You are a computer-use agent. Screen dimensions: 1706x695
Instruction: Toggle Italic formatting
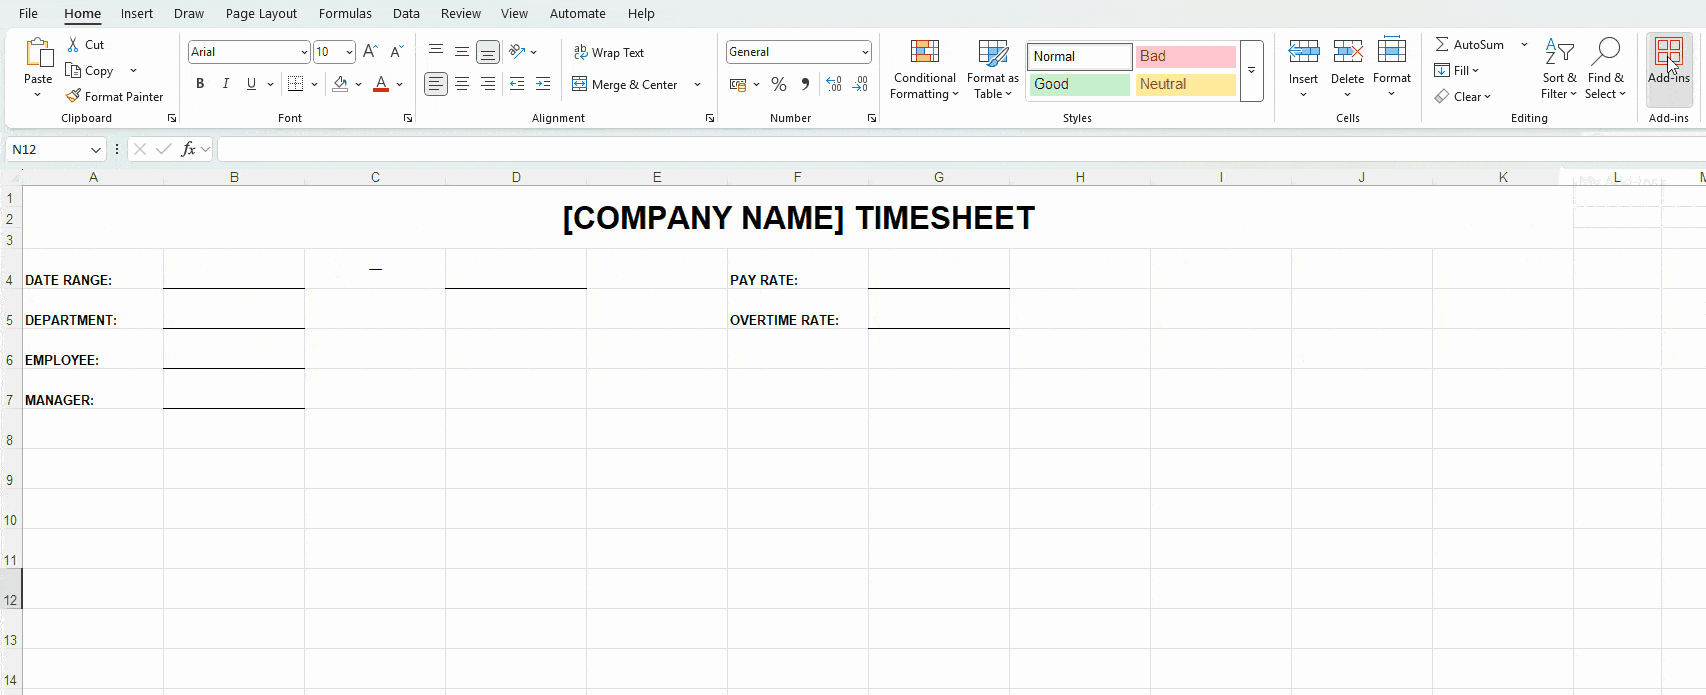(x=226, y=84)
